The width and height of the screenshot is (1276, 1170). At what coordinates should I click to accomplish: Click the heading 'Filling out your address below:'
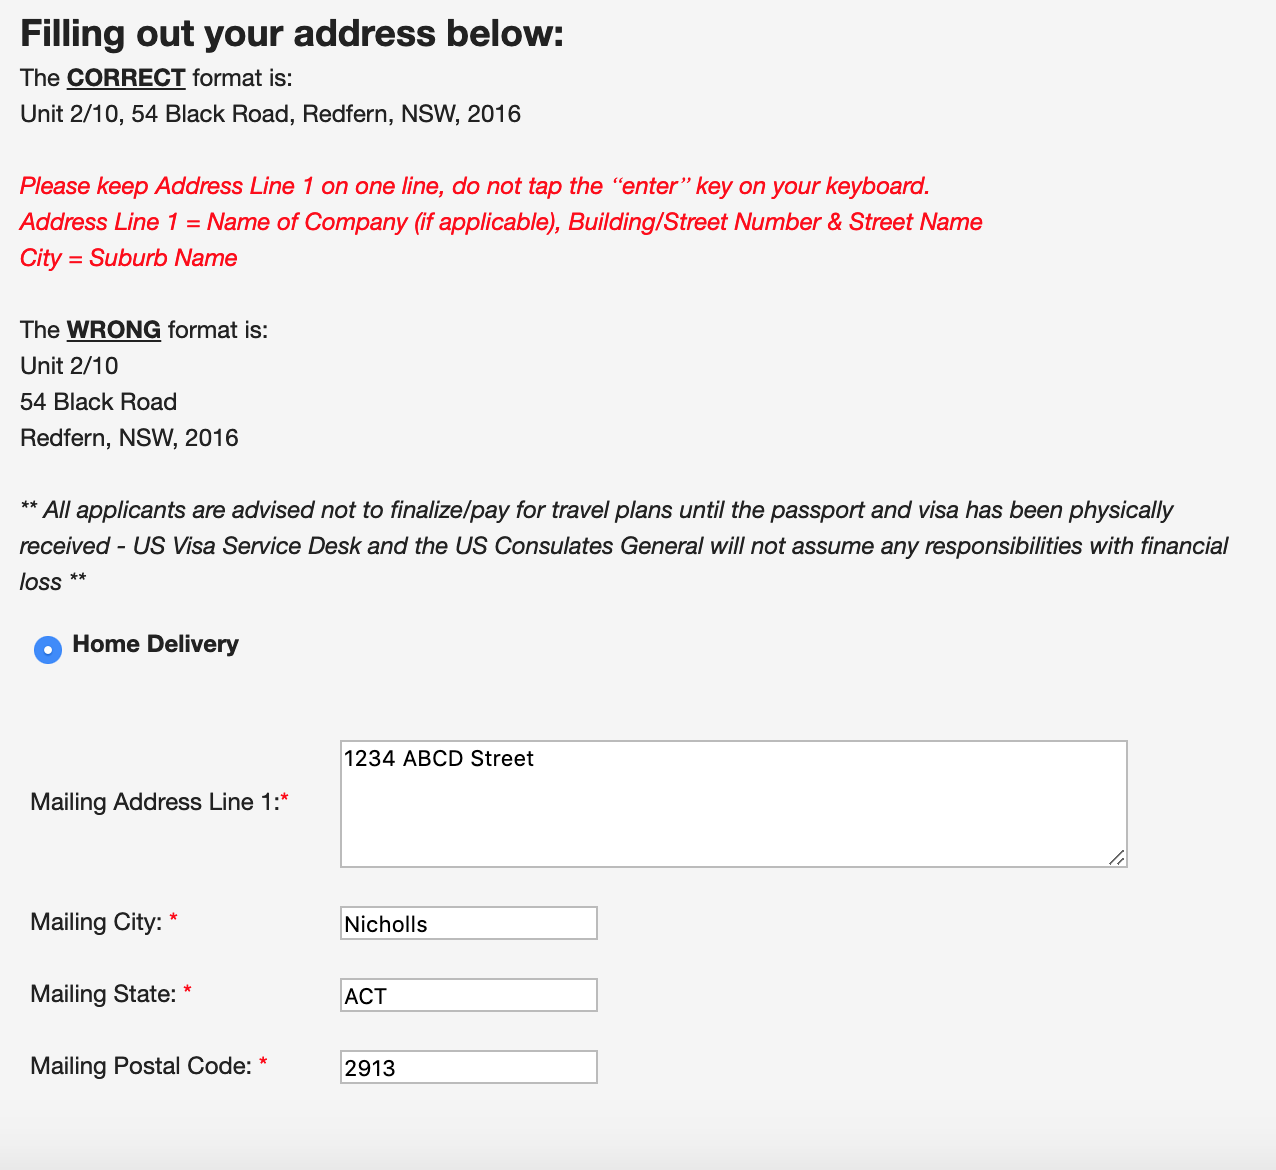point(292,34)
